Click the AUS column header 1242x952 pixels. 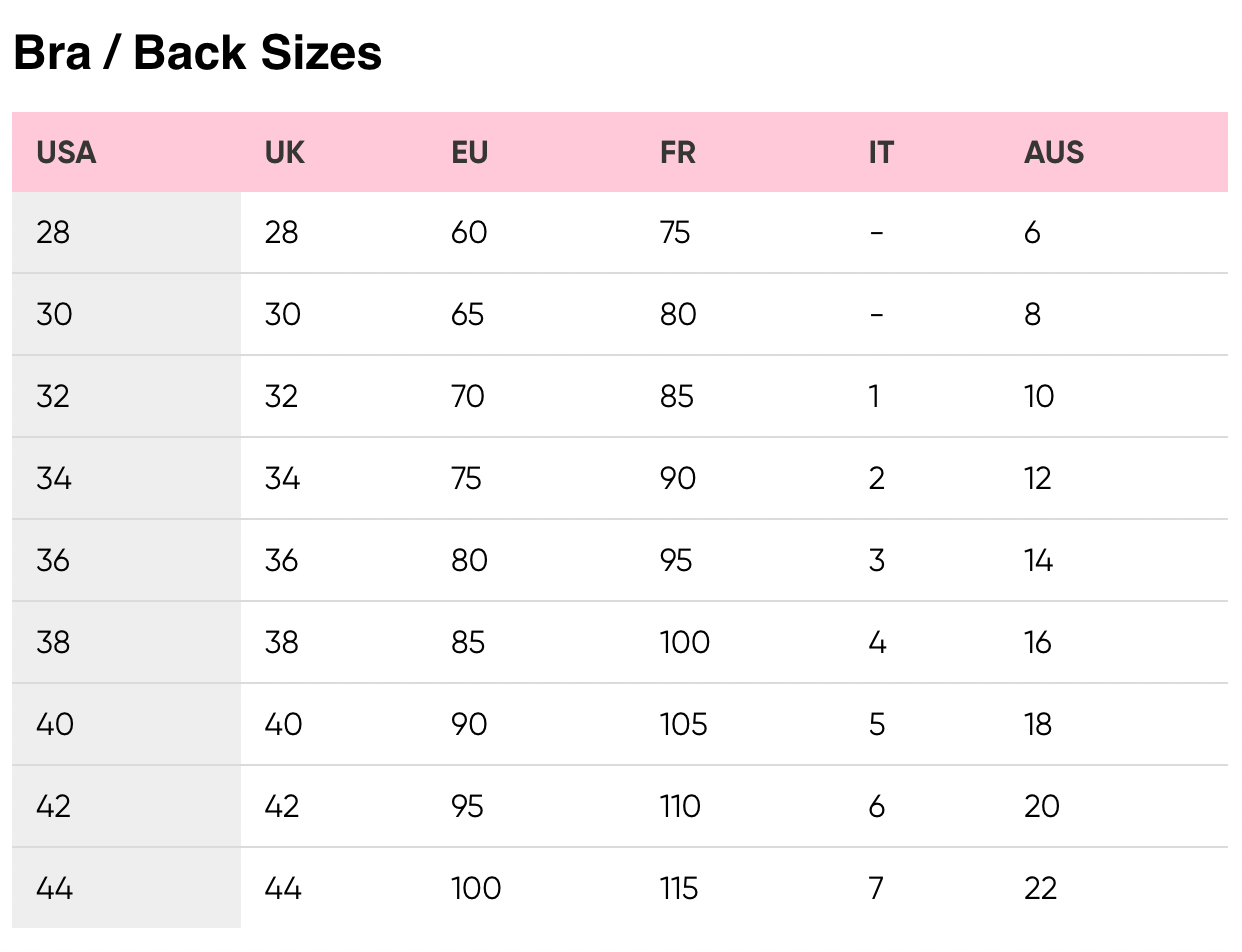[x=1054, y=153]
